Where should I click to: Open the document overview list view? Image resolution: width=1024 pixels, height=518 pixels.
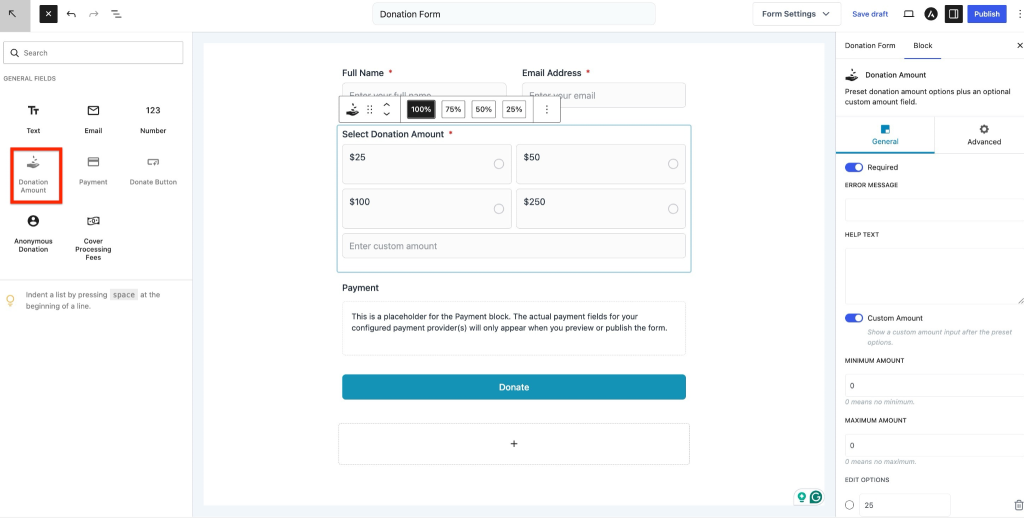tap(116, 14)
